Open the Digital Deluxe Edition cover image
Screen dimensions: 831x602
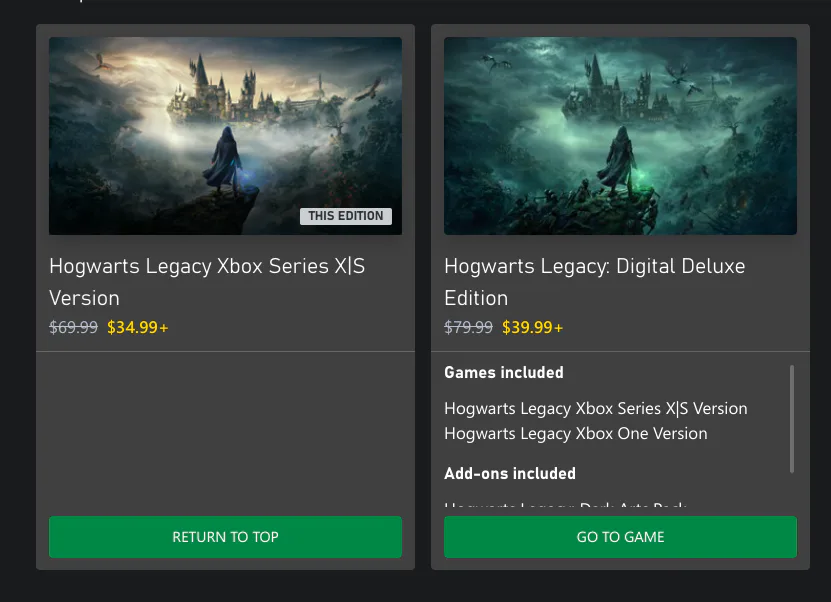(x=620, y=136)
